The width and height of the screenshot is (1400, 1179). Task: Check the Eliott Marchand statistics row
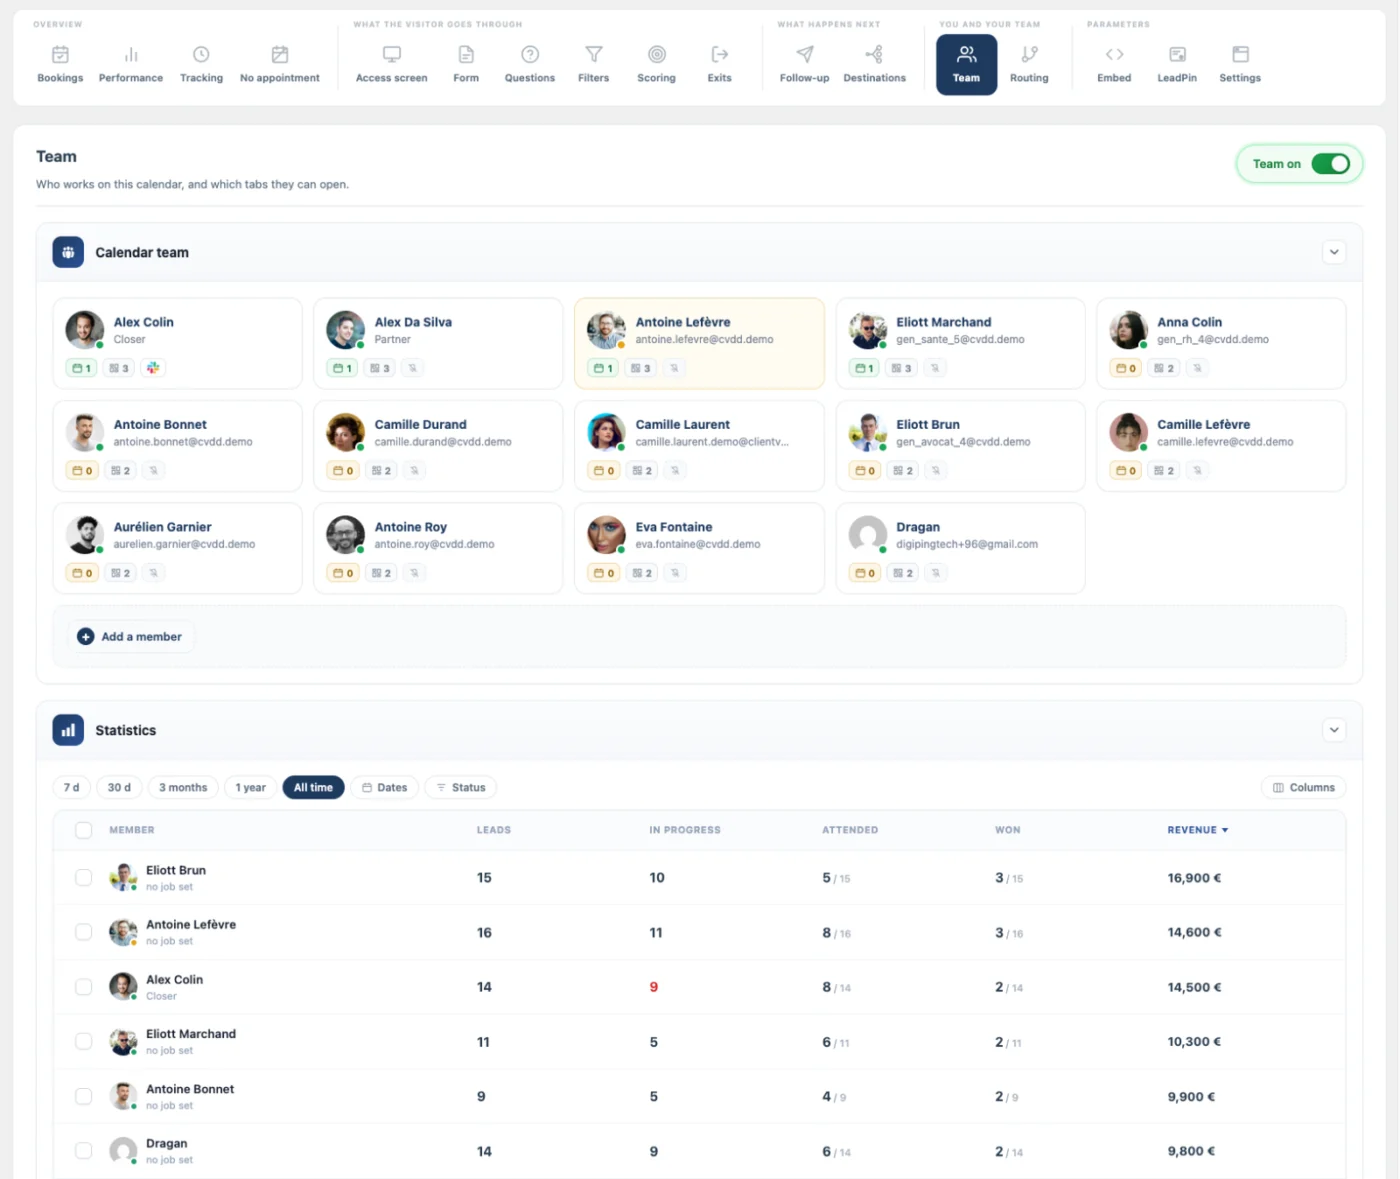click(x=84, y=1042)
